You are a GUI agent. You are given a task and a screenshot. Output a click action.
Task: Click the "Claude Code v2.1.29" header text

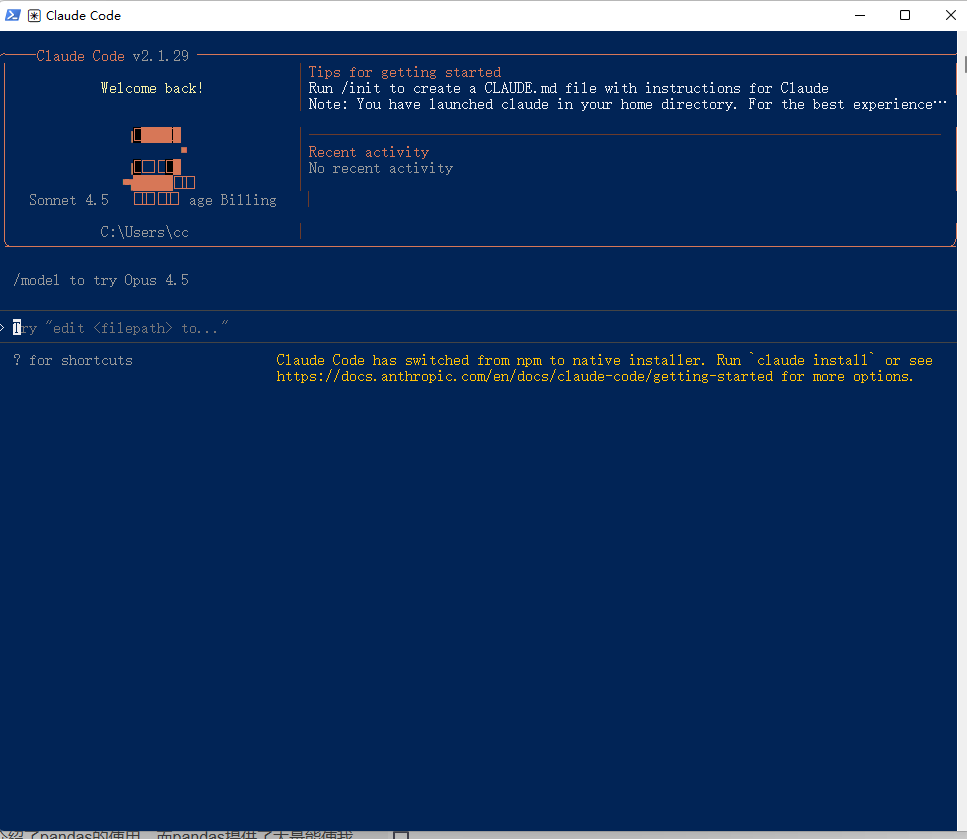point(112,56)
